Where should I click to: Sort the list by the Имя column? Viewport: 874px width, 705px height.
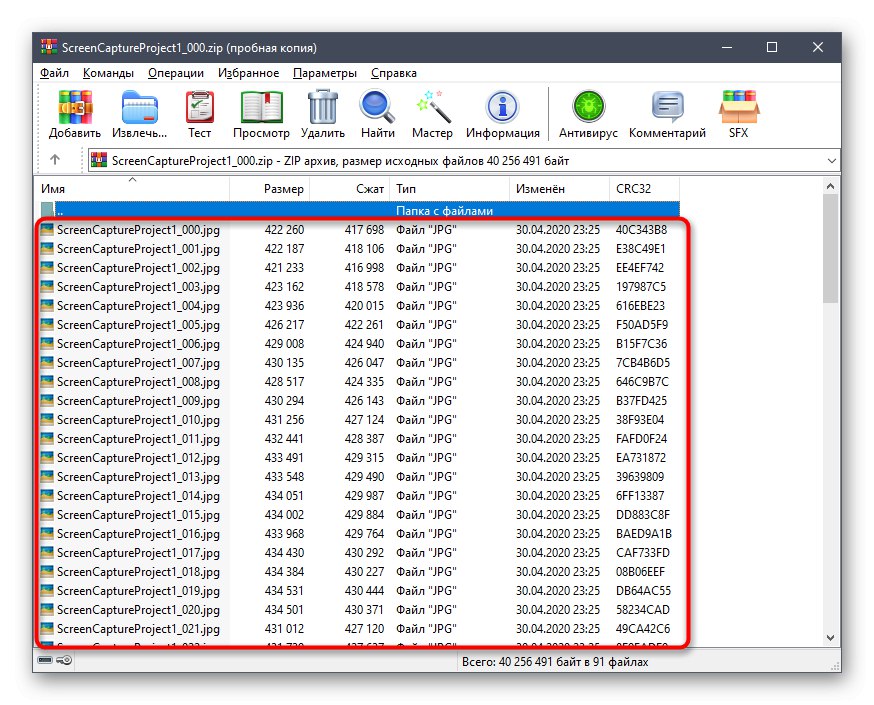coord(132,188)
